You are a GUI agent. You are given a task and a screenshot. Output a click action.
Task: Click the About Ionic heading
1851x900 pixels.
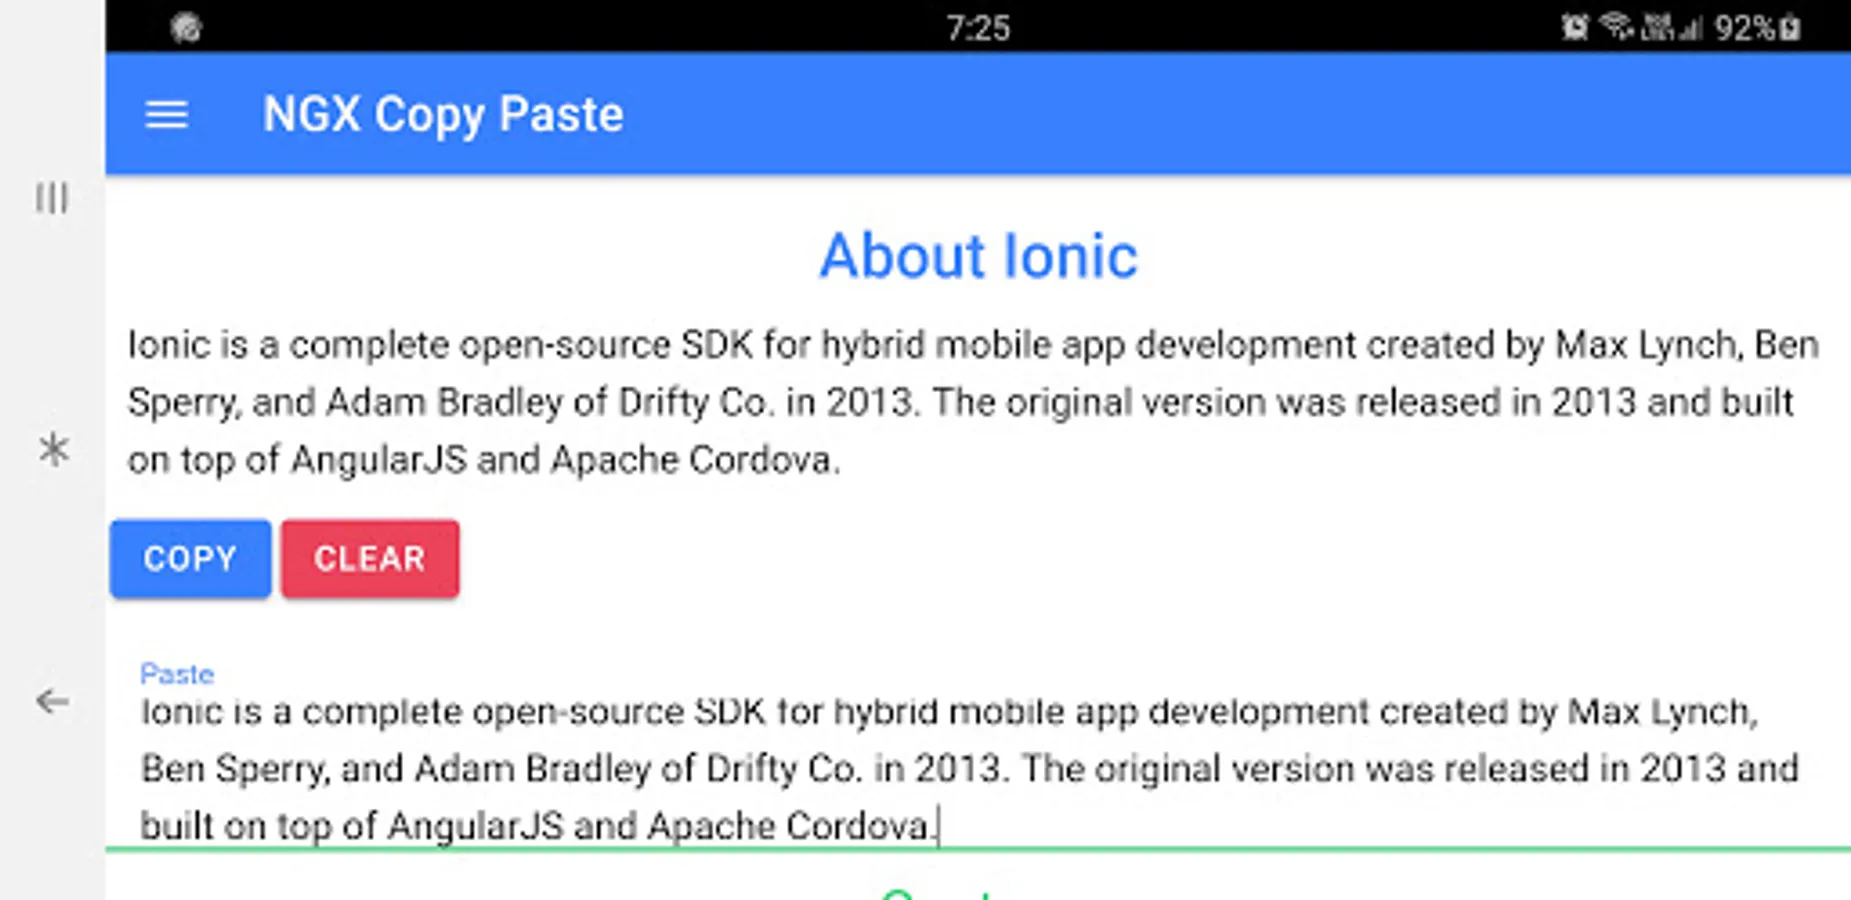(x=978, y=256)
